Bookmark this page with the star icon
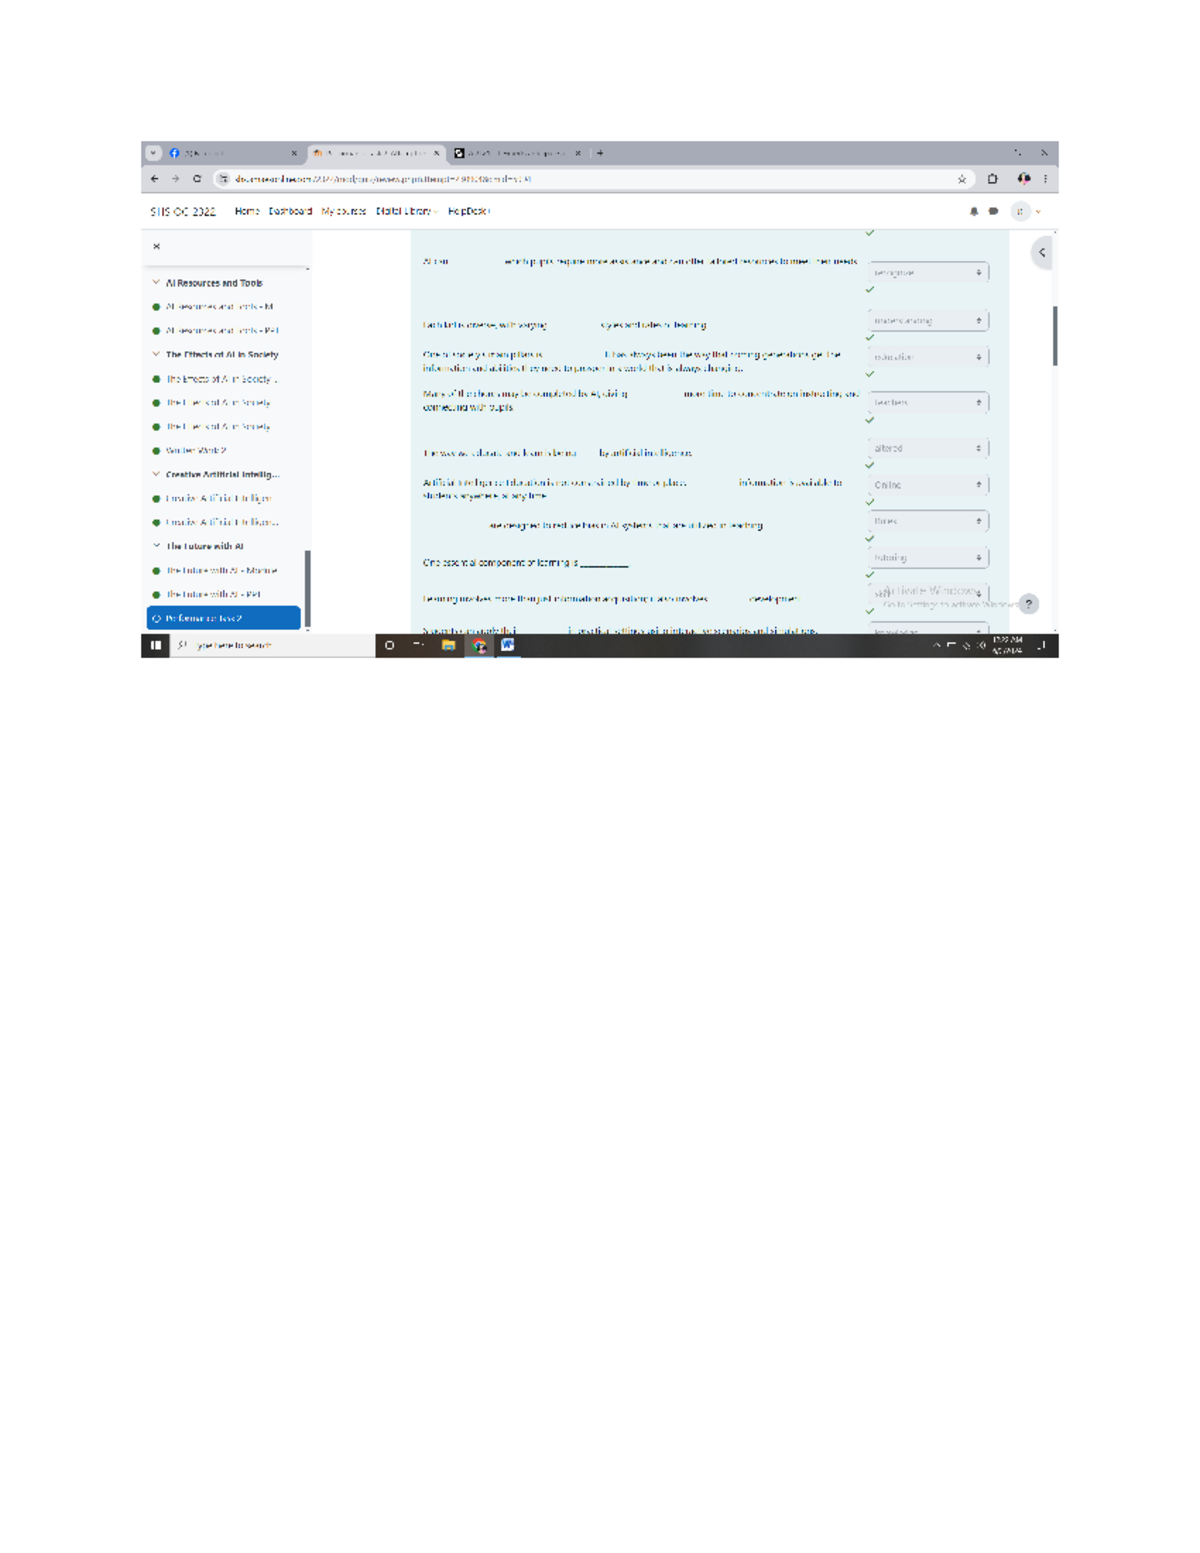 (x=962, y=179)
